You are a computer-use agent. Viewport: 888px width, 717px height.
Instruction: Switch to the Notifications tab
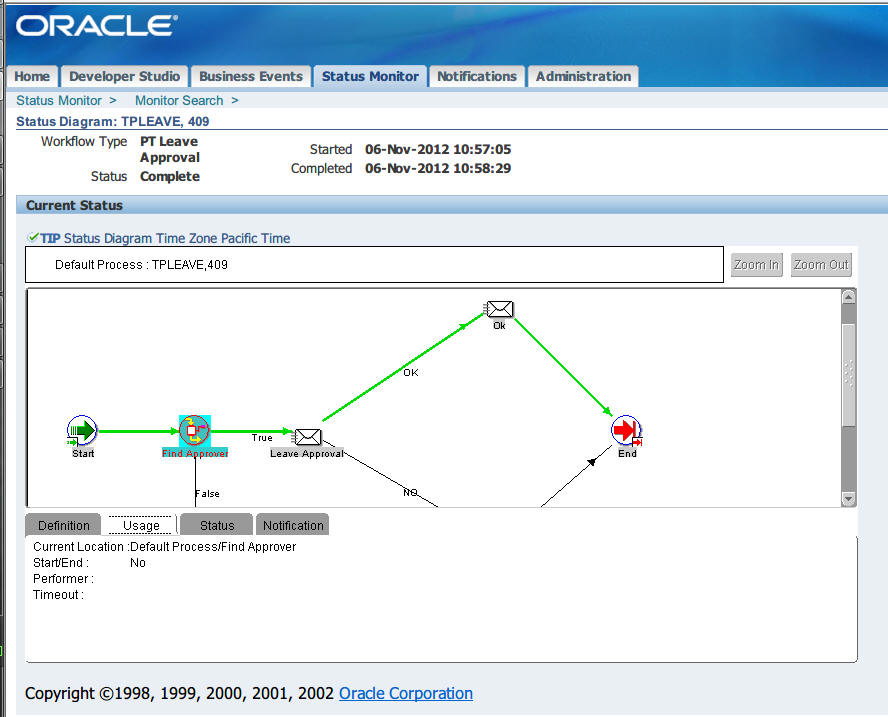click(x=476, y=76)
